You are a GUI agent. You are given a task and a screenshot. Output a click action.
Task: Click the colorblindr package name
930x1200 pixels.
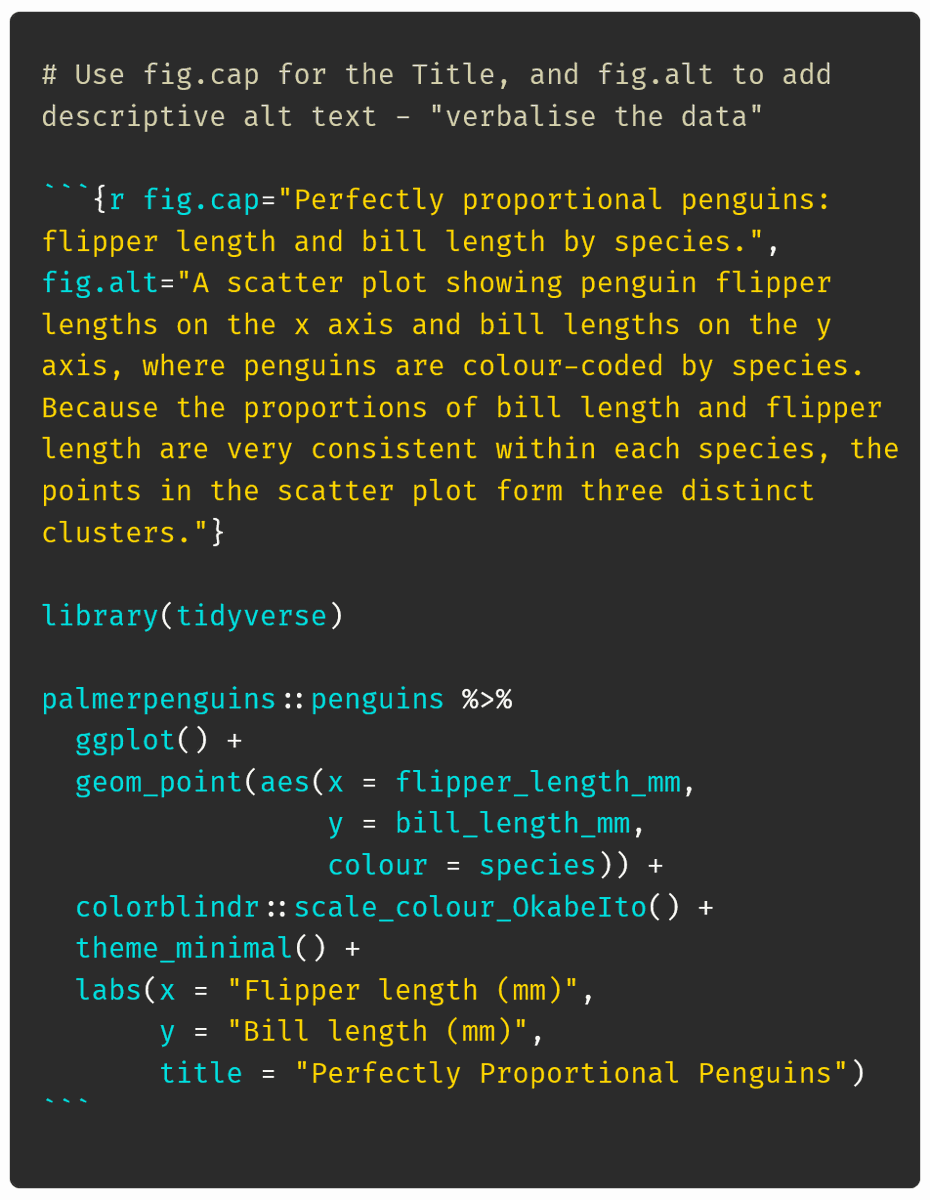coord(167,907)
